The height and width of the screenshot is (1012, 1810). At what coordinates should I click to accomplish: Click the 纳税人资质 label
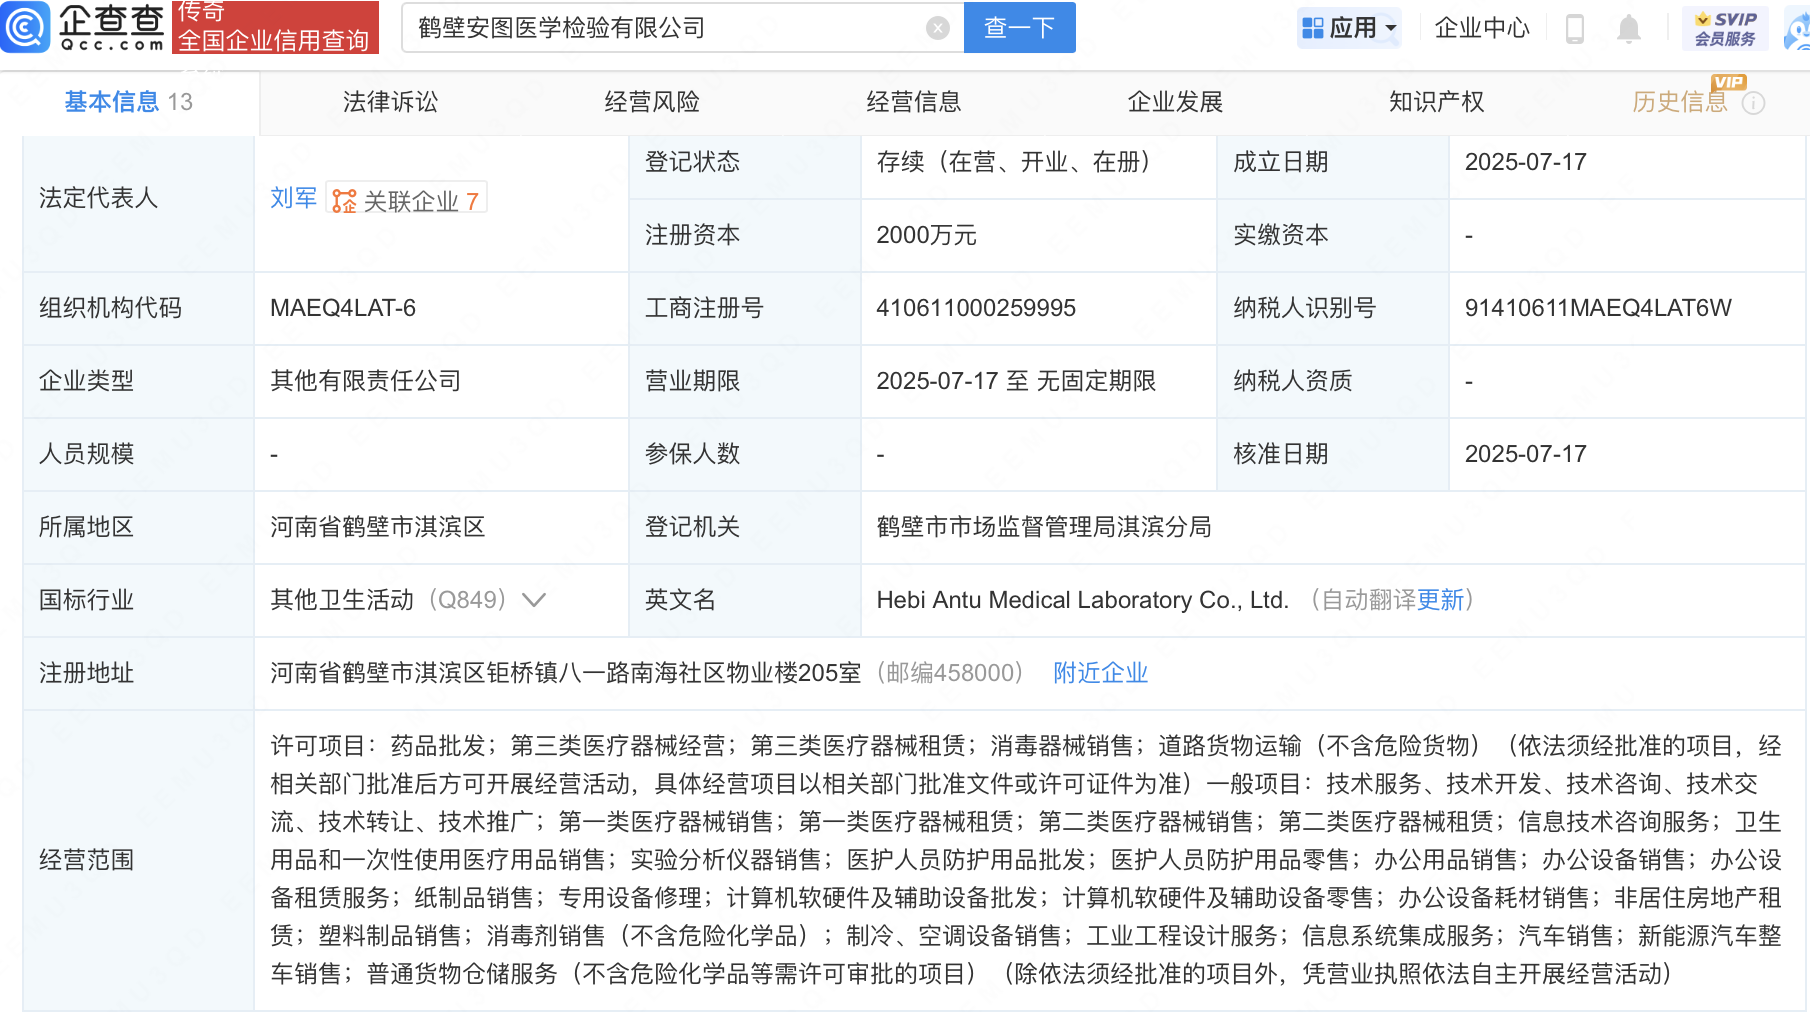click(x=1293, y=381)
